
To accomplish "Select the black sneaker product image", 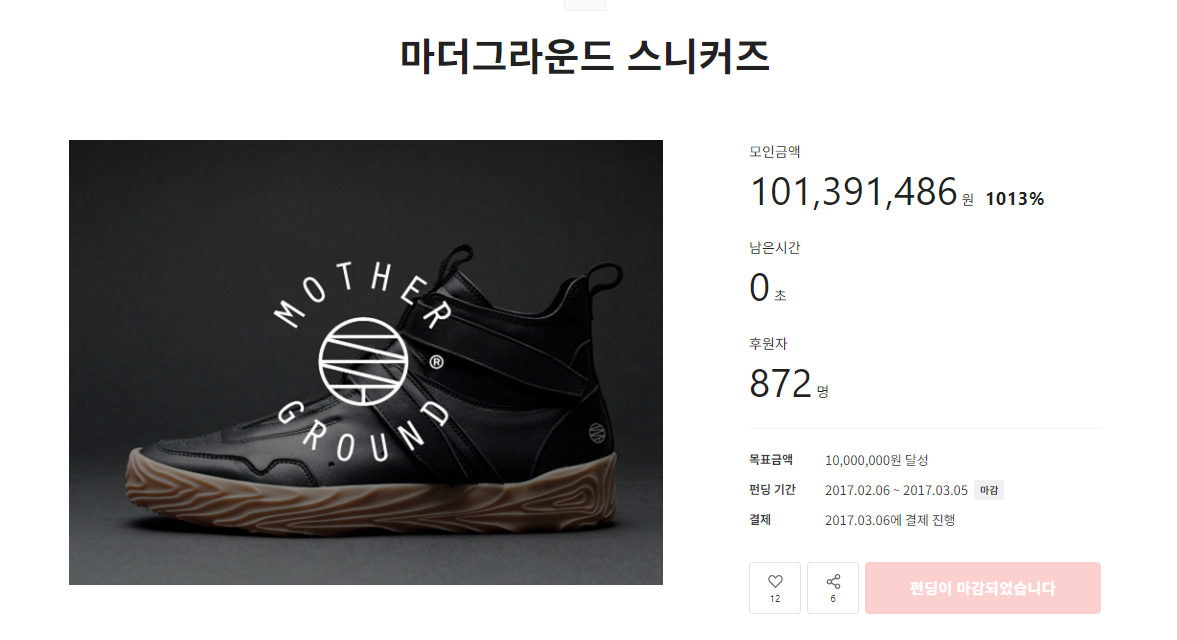I will coord(366,362).
